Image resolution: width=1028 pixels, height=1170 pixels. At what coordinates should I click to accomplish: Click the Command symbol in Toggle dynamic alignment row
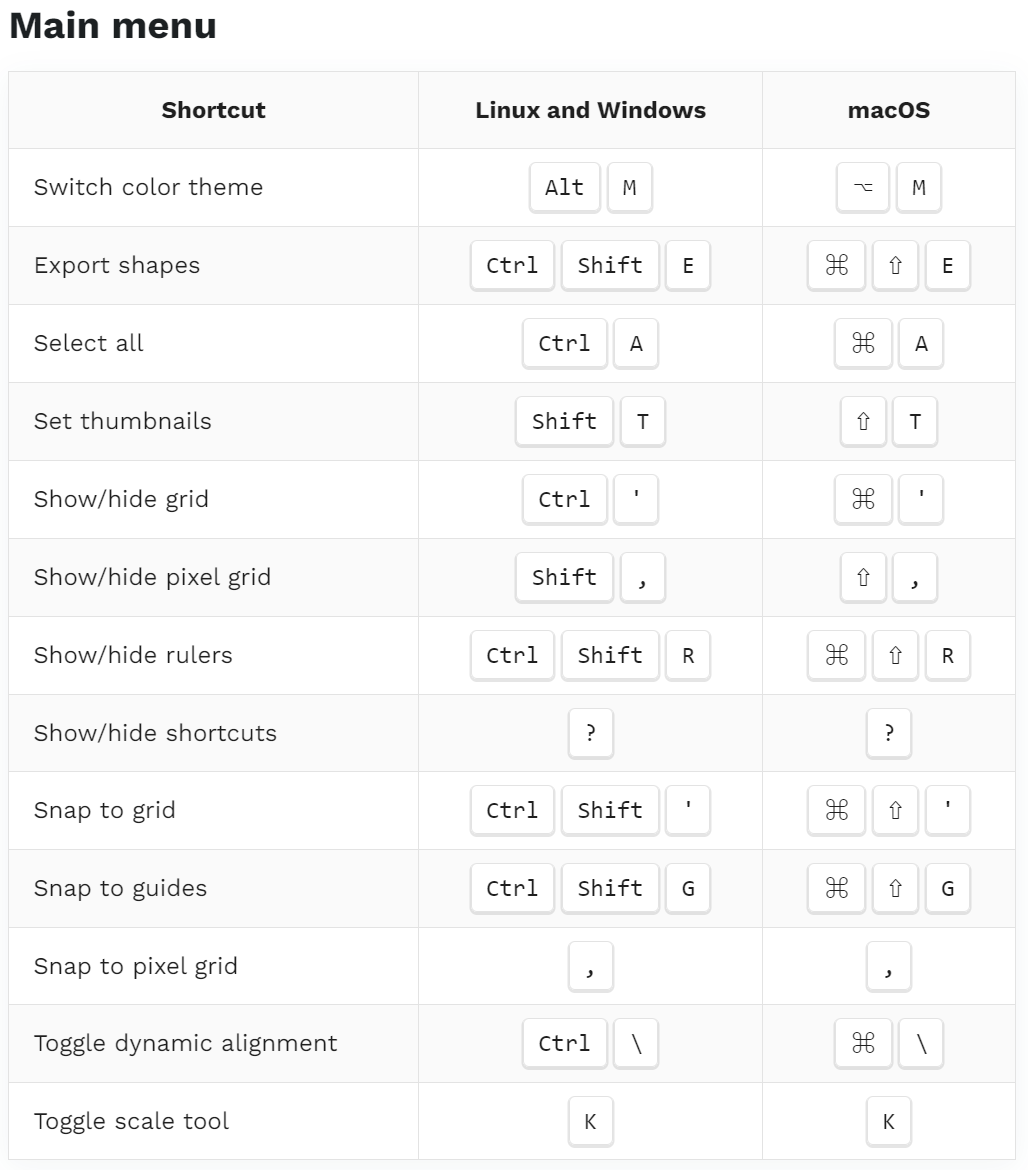[863, 1044]
